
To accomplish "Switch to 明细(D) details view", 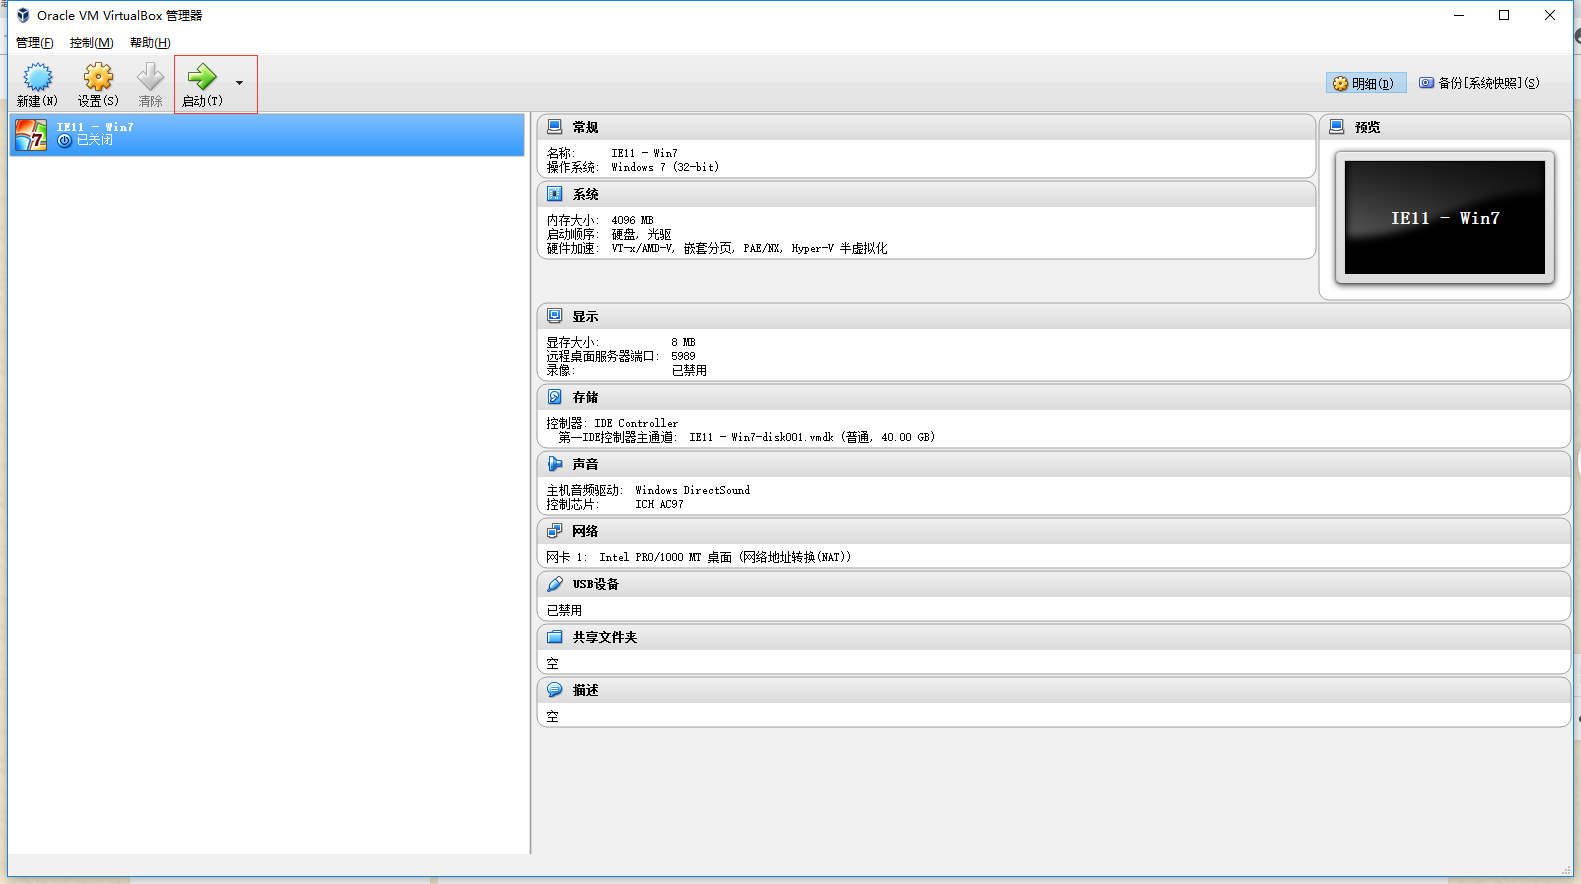I will pyautogui.click(x=1366, y=83).
